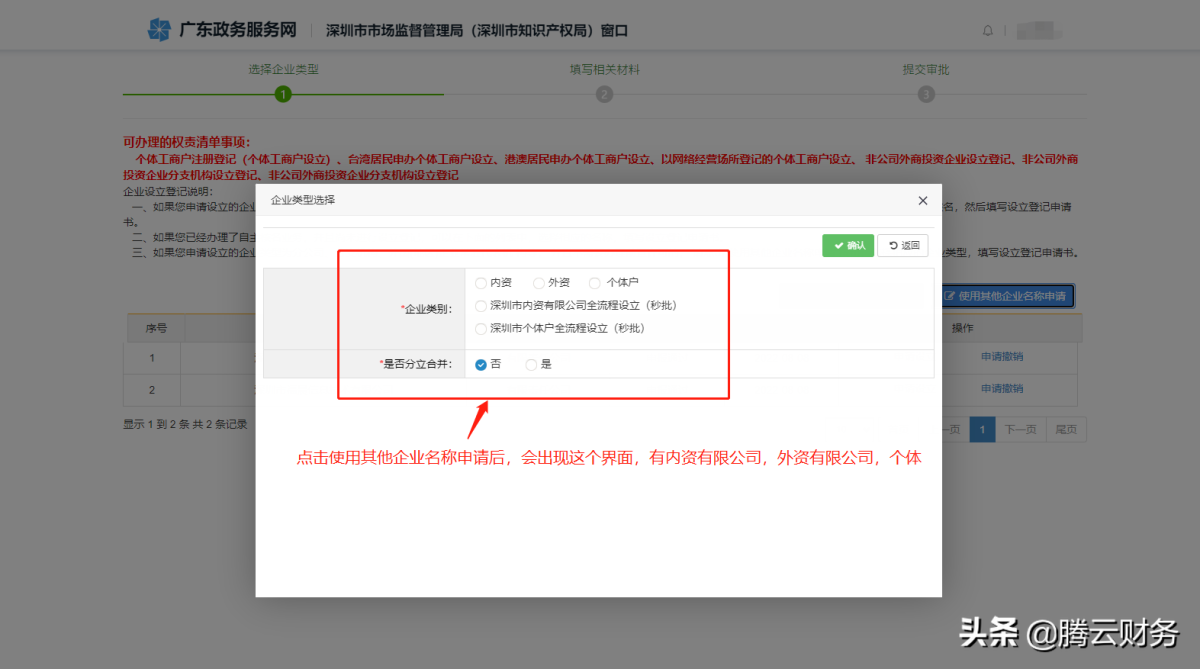The height and width of the screenshot is (669, 1200).
Task: Click step 3 提交审批 indicator
Action: pos(926,94)
